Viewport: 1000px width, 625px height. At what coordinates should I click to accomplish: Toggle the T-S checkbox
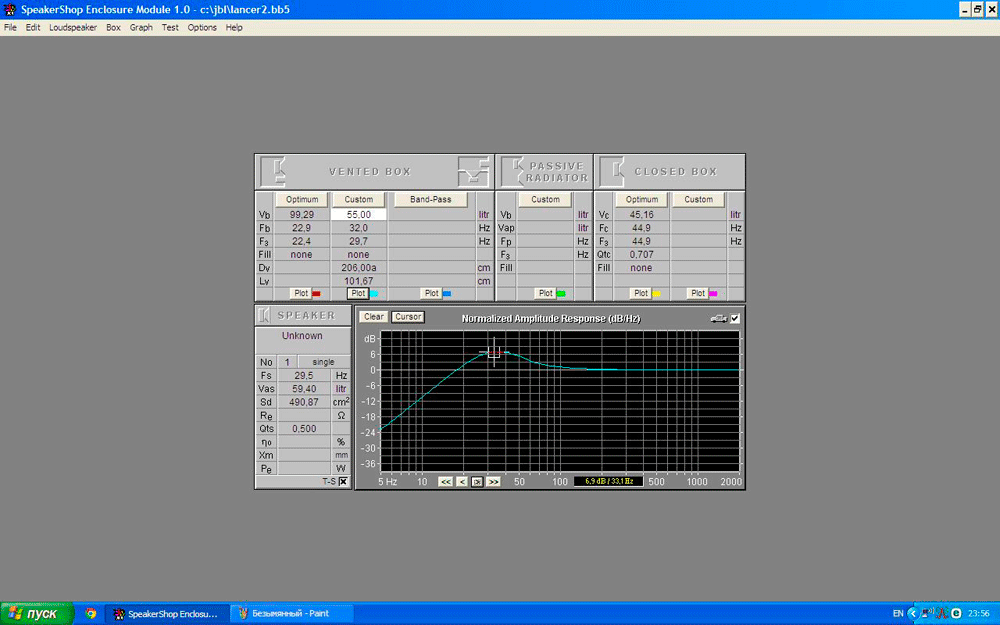tap(343, 482)
